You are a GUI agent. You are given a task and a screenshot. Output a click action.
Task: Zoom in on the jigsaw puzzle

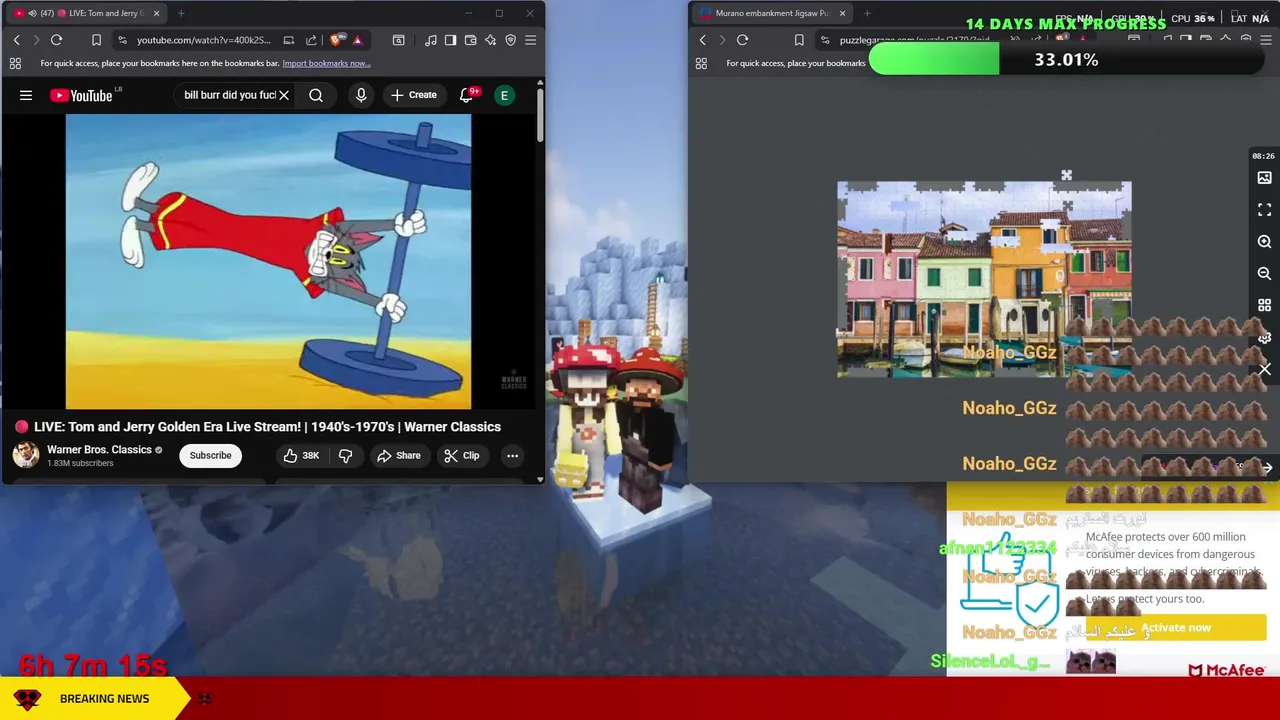point(1264,242)
